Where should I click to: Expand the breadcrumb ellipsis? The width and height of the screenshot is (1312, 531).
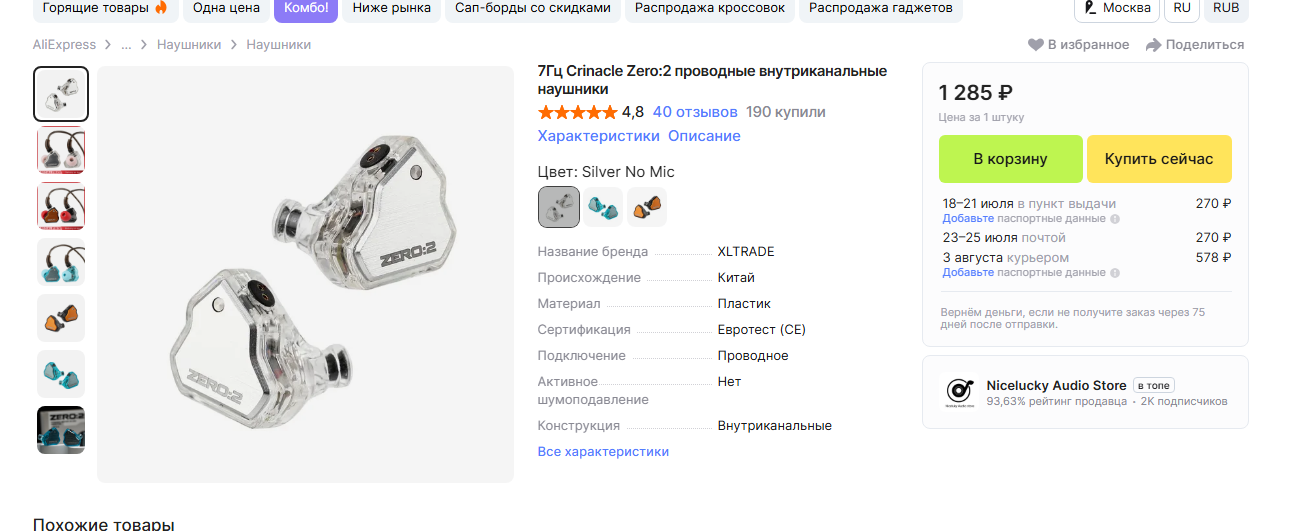pyautogui.click(x=126, y=45)
